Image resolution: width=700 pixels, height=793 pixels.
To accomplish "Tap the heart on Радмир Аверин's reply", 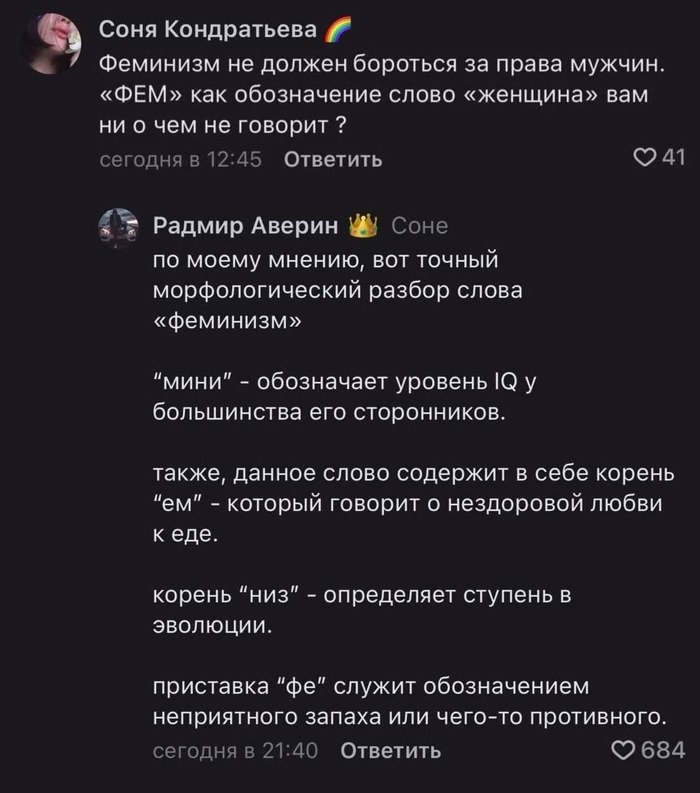I will [x=623, y=749].
